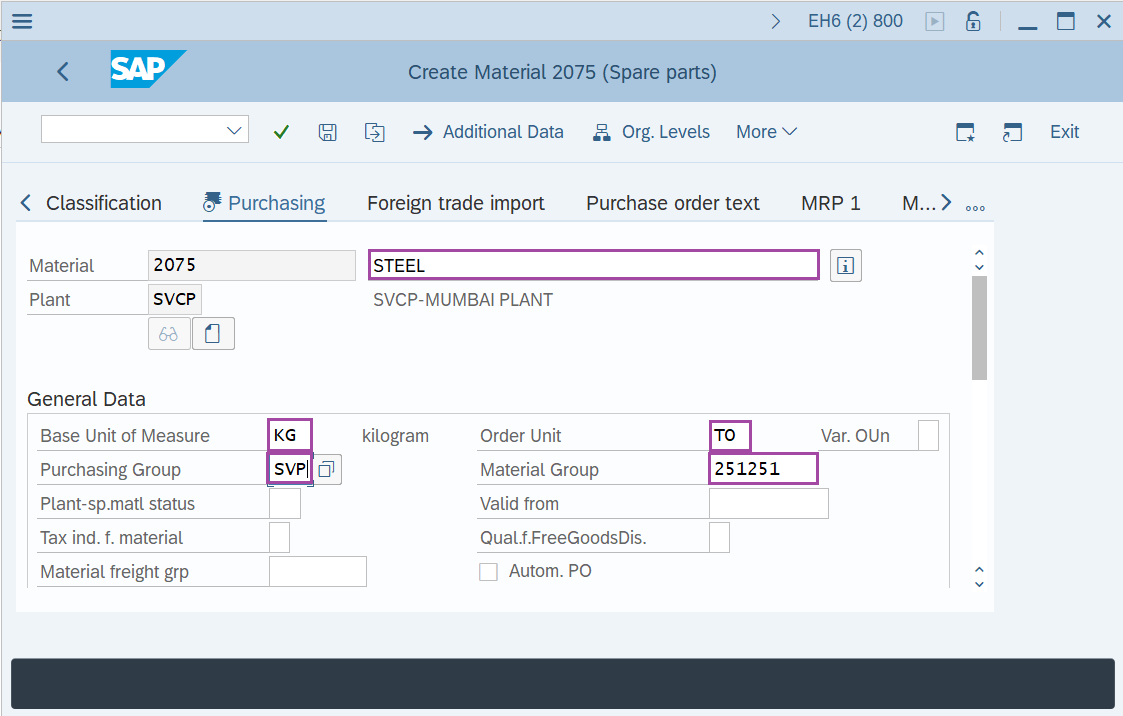The image size is (1123, 716).
Task: Expand the More menu dropdown
Action: (766, 132)
